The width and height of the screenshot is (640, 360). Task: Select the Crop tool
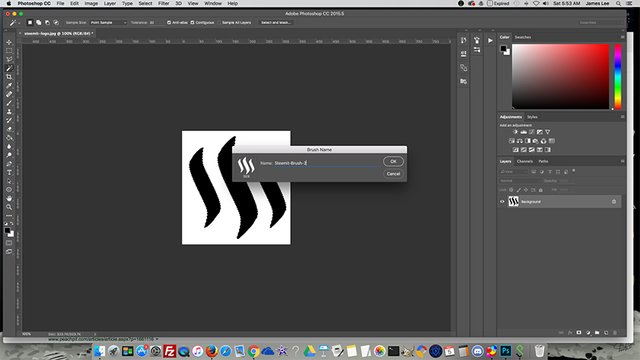point(9,77)
